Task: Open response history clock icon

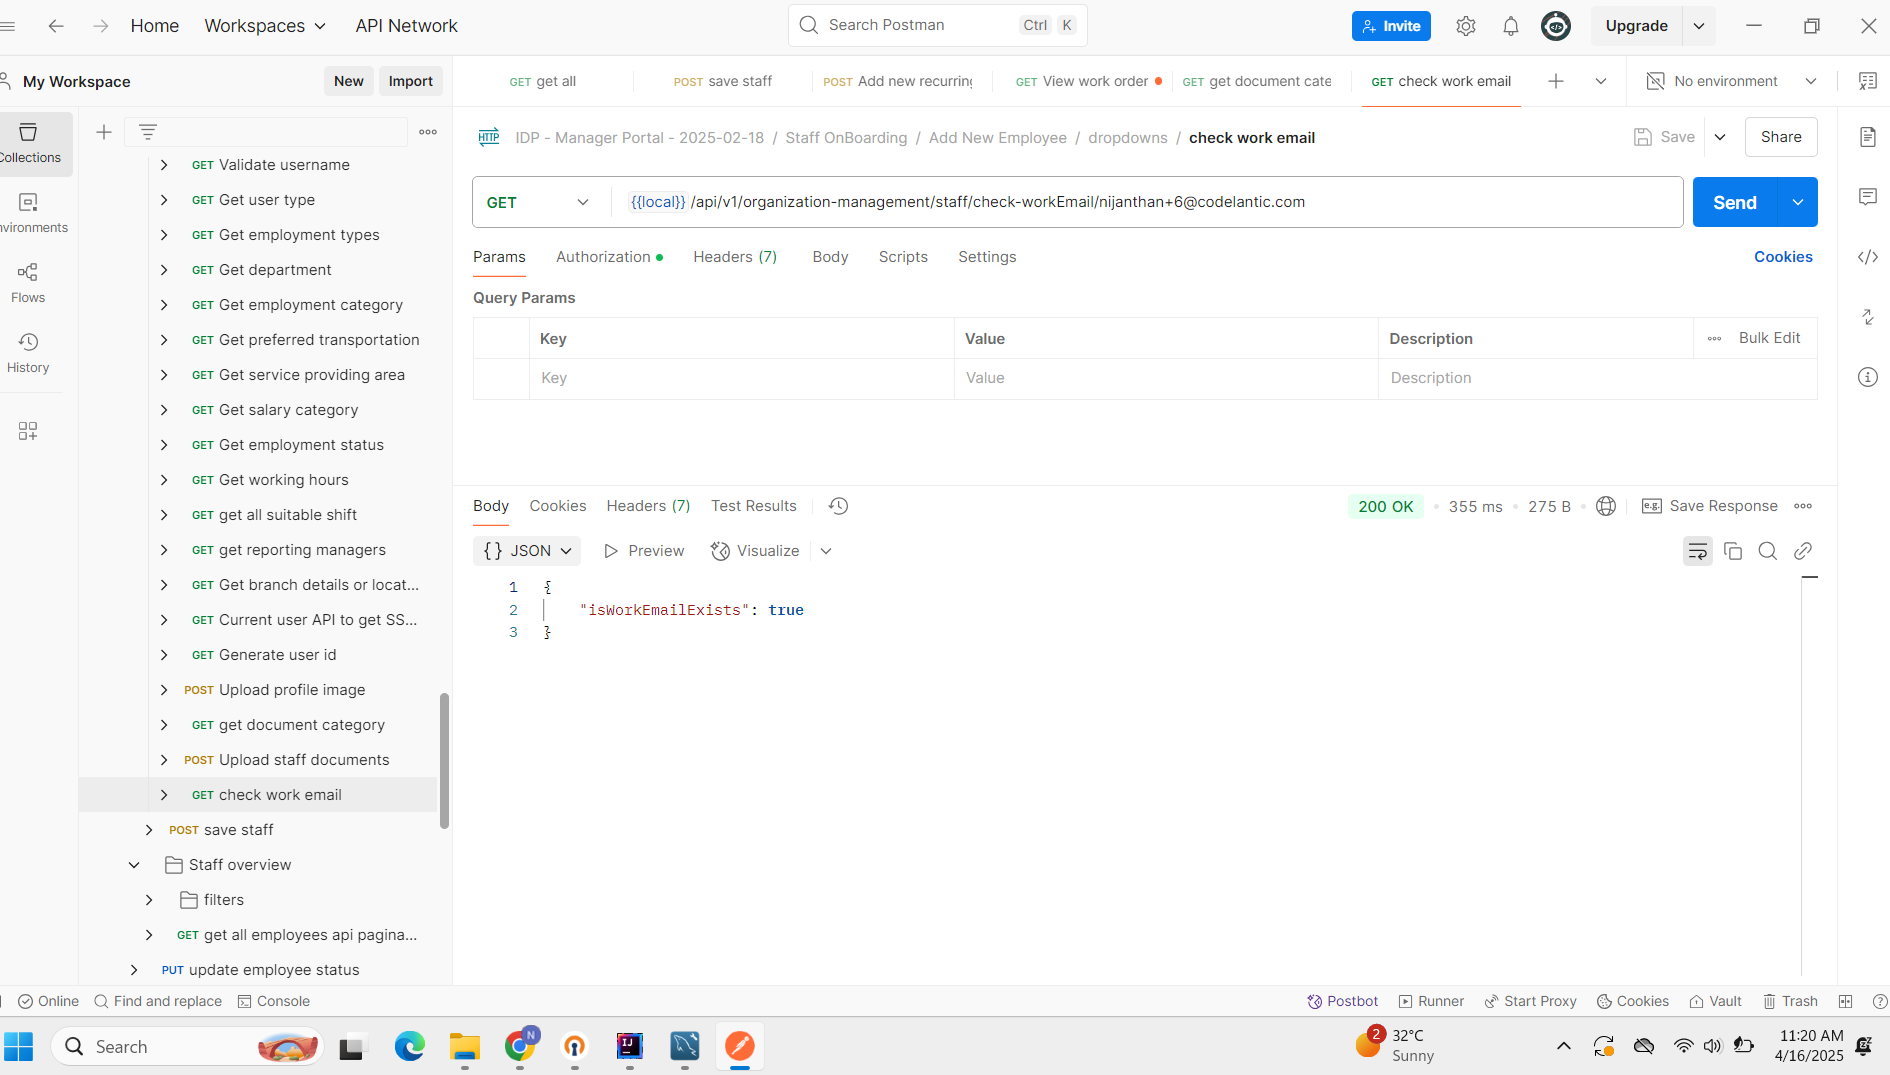Action: 839,506
